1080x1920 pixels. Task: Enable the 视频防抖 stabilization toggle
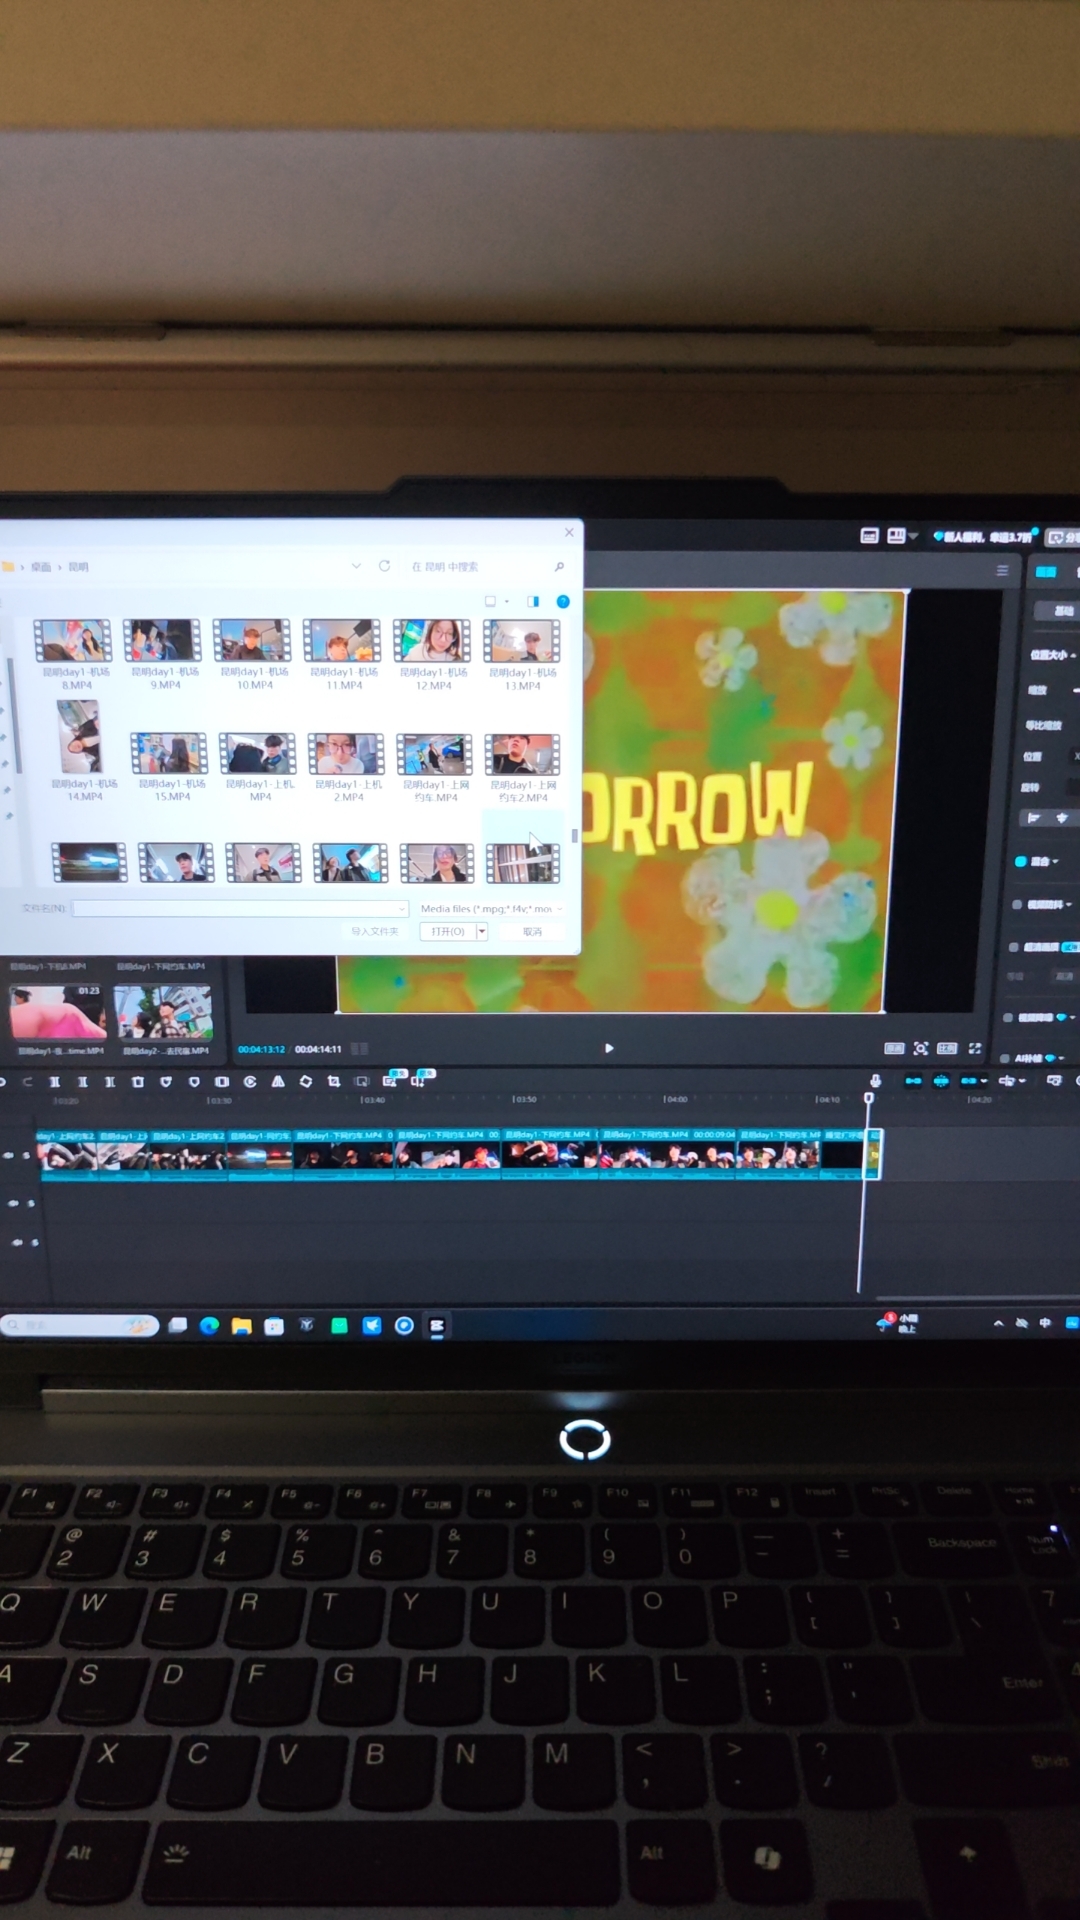tap(1017, 904)
